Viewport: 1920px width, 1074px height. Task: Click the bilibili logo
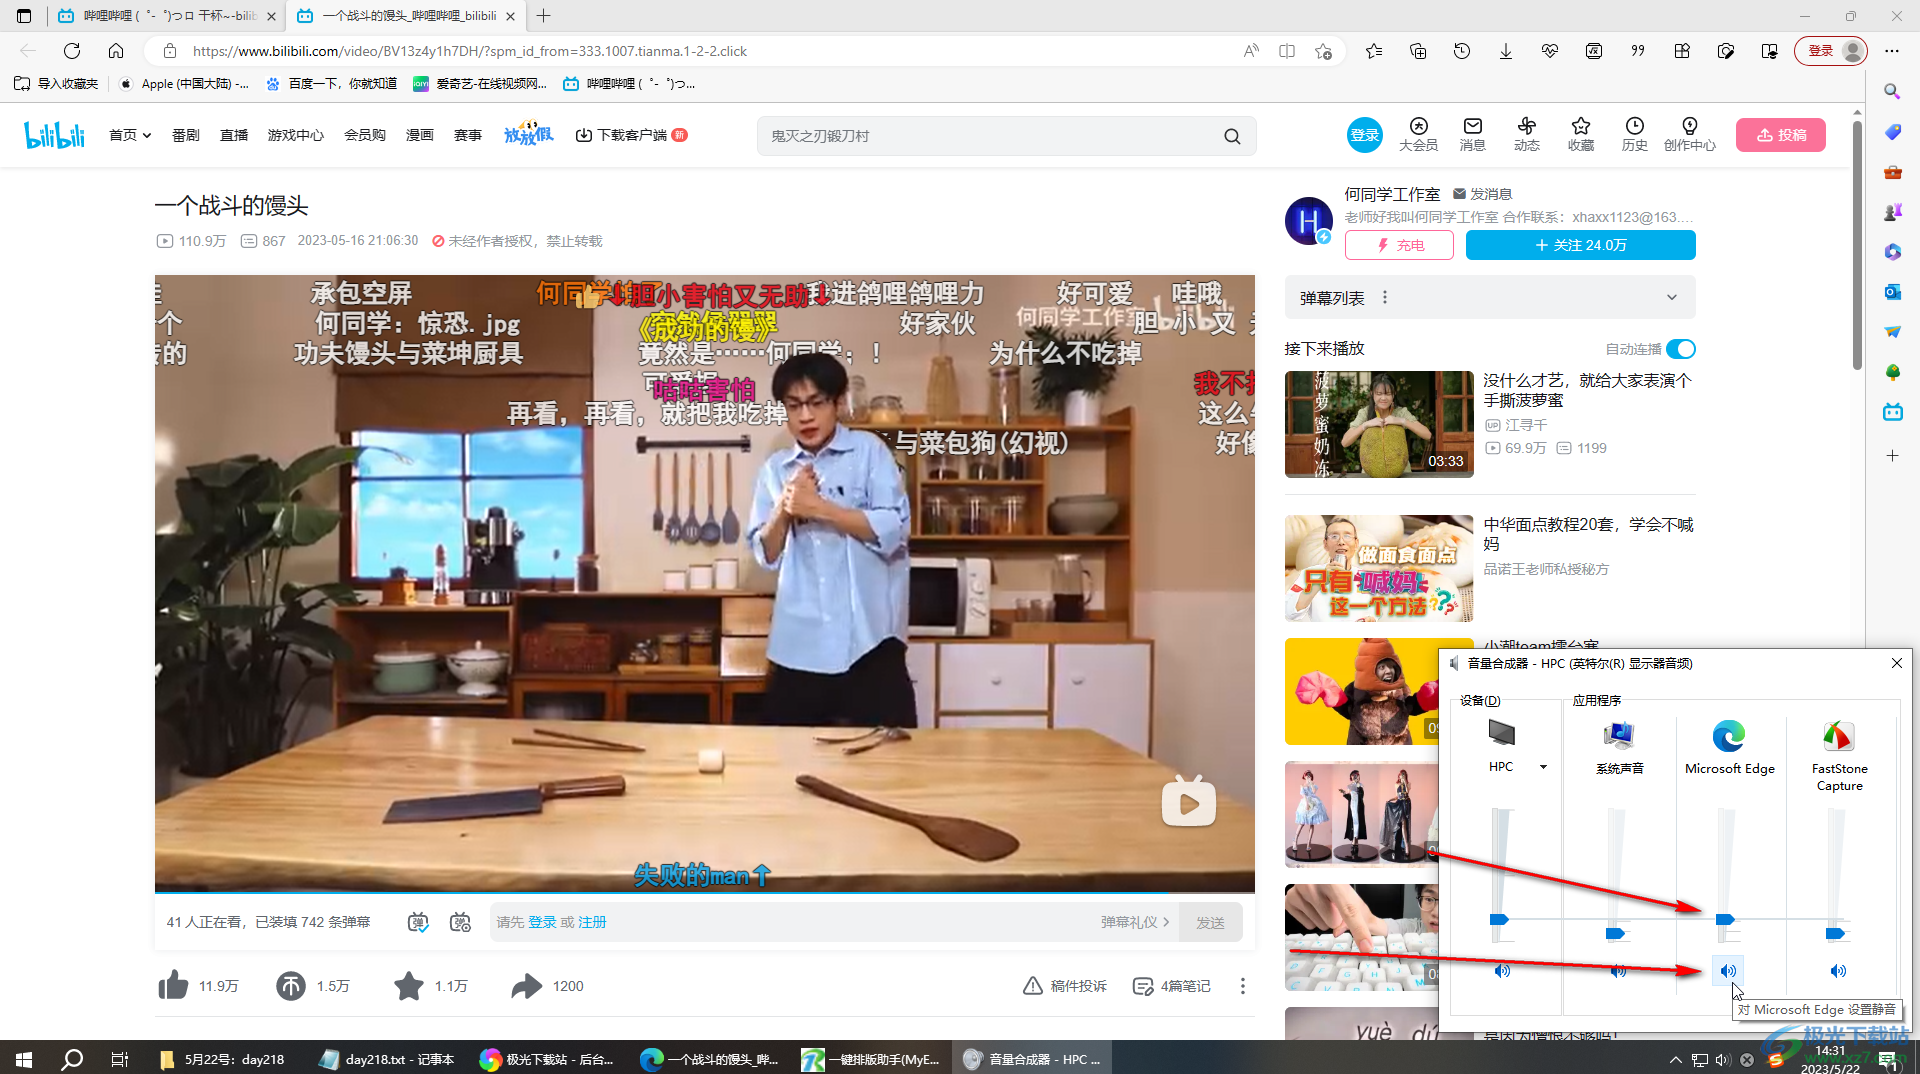(x=55, y=135)
